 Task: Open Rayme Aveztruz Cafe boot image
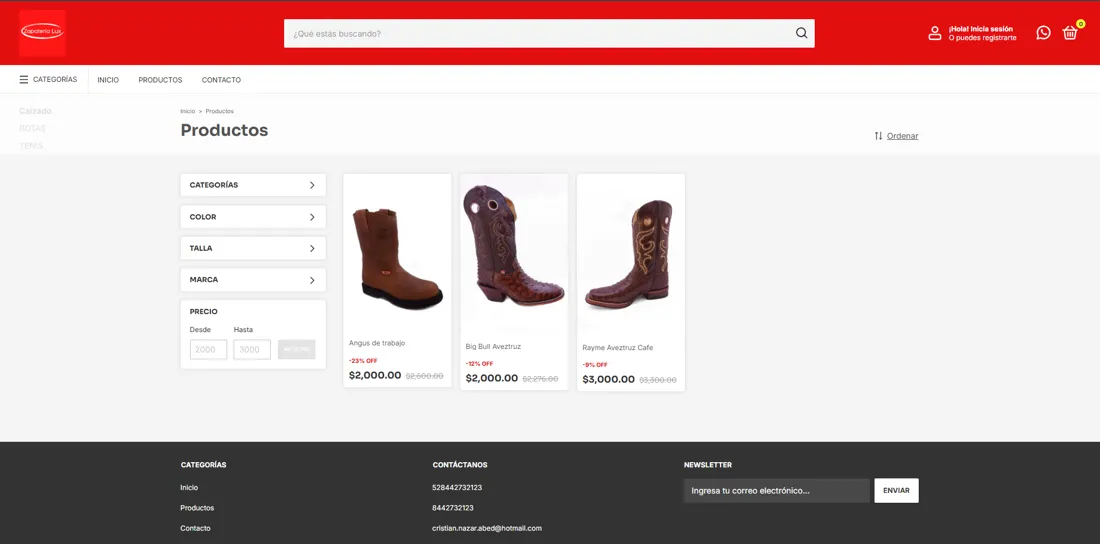pyautogui.click(x=631, y=254)
